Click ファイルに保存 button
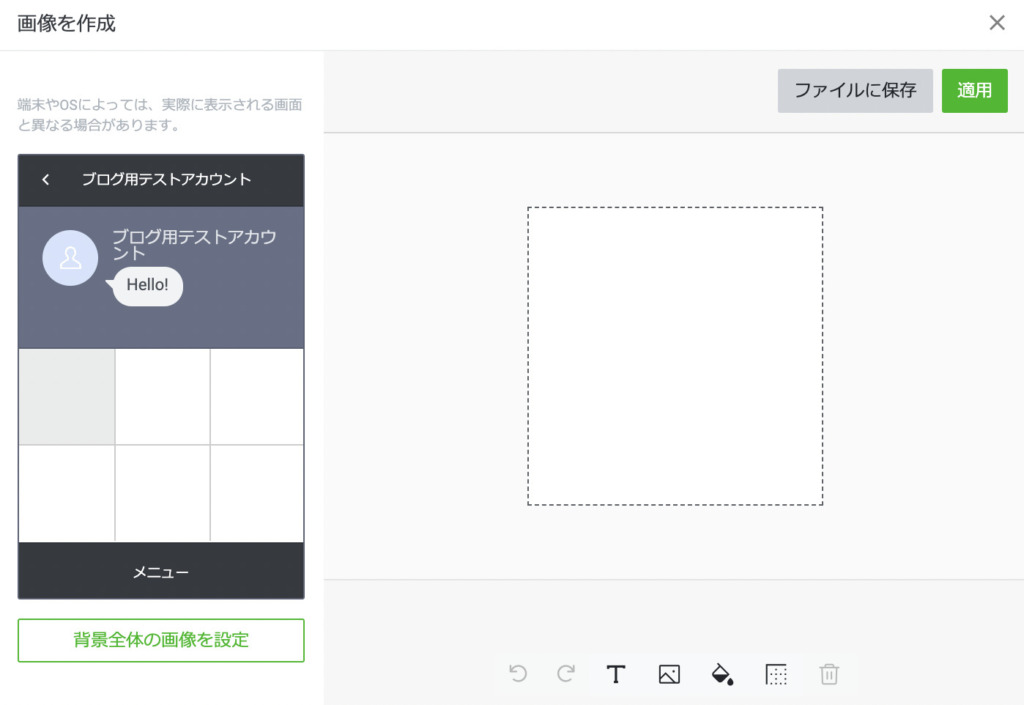 855,90
